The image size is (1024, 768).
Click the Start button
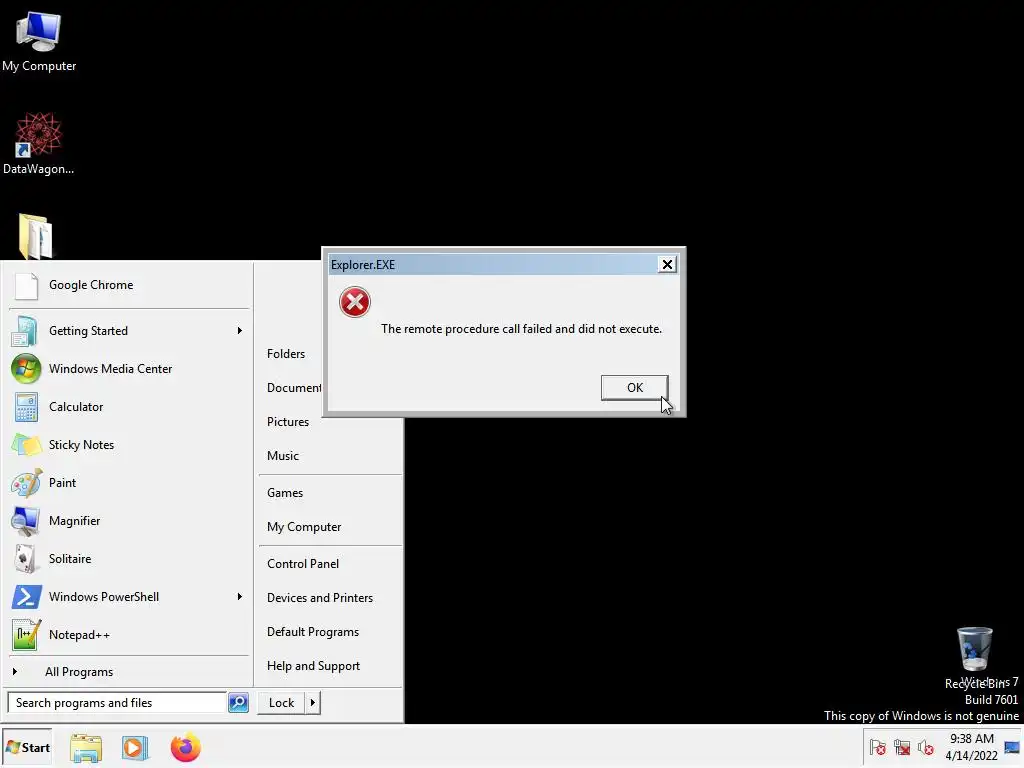[x=27, y=748]
